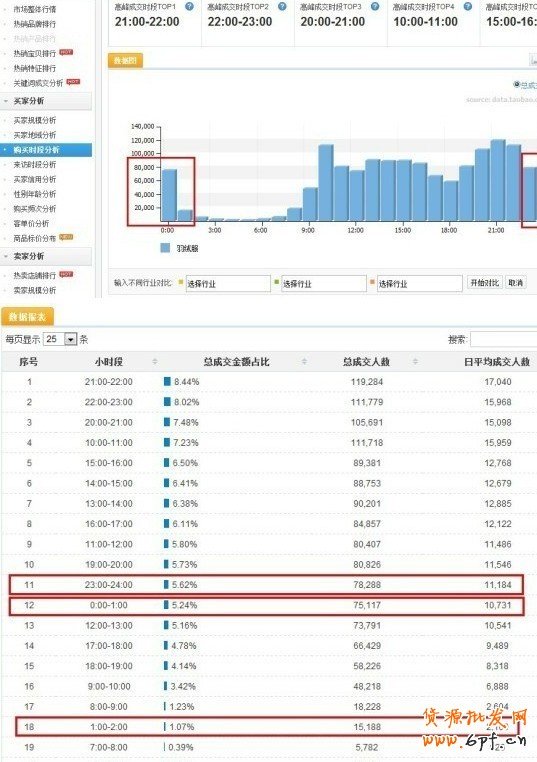Open 买家规模分析 in the sidebar
537x762 pixels.
pyautogui.click(x=35, y=120)
